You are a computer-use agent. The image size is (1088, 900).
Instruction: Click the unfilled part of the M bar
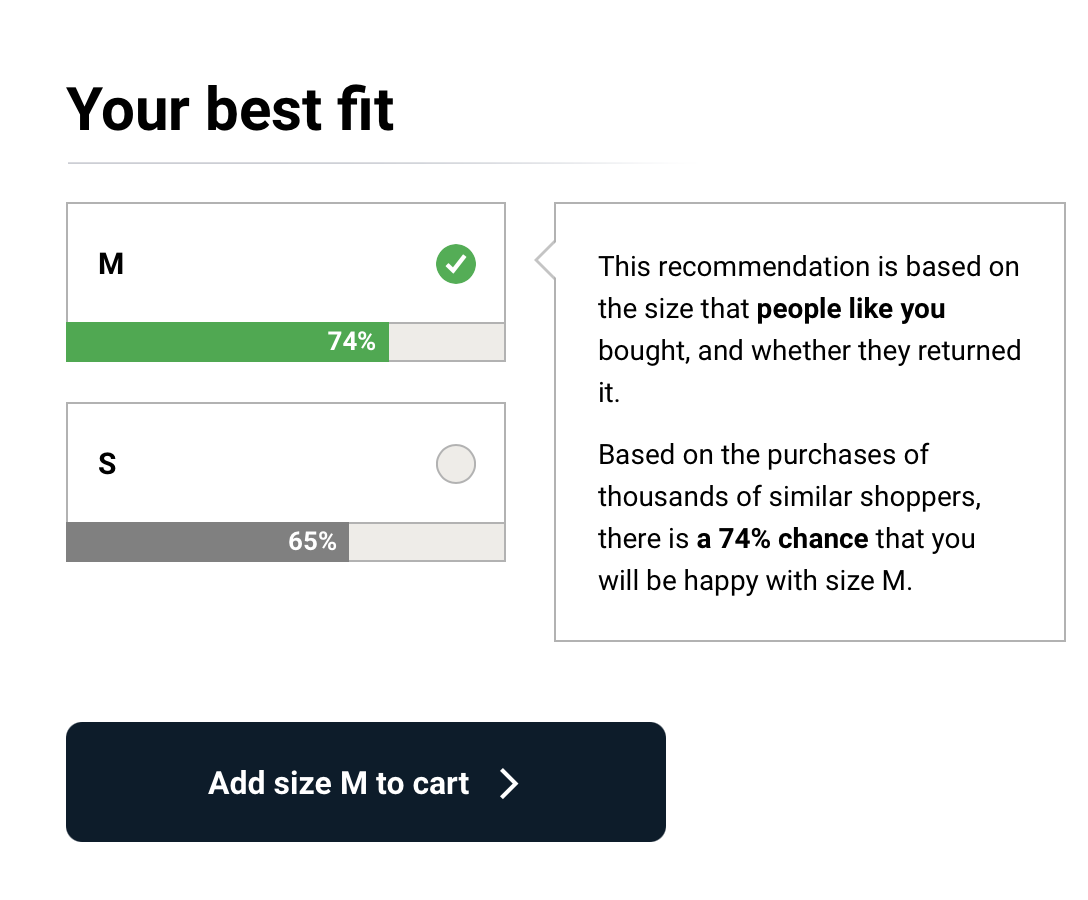pos(446,342)
